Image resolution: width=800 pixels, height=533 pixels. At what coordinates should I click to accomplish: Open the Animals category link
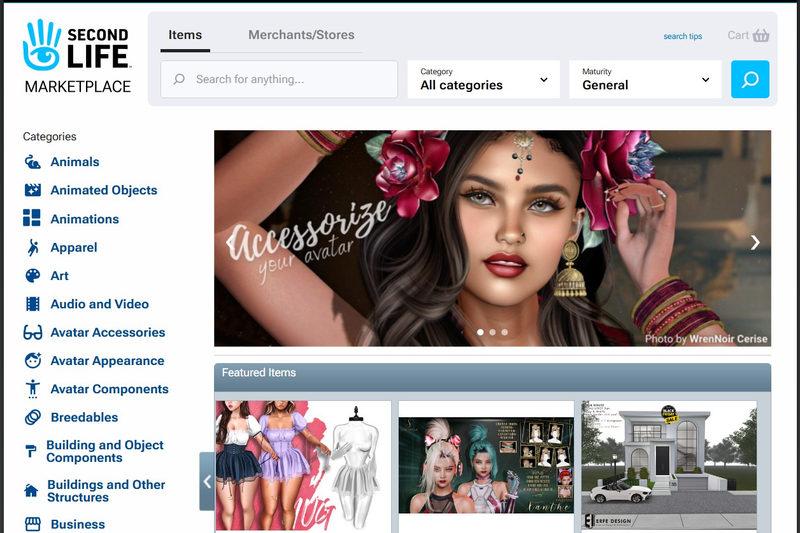(x=75, y=162)
